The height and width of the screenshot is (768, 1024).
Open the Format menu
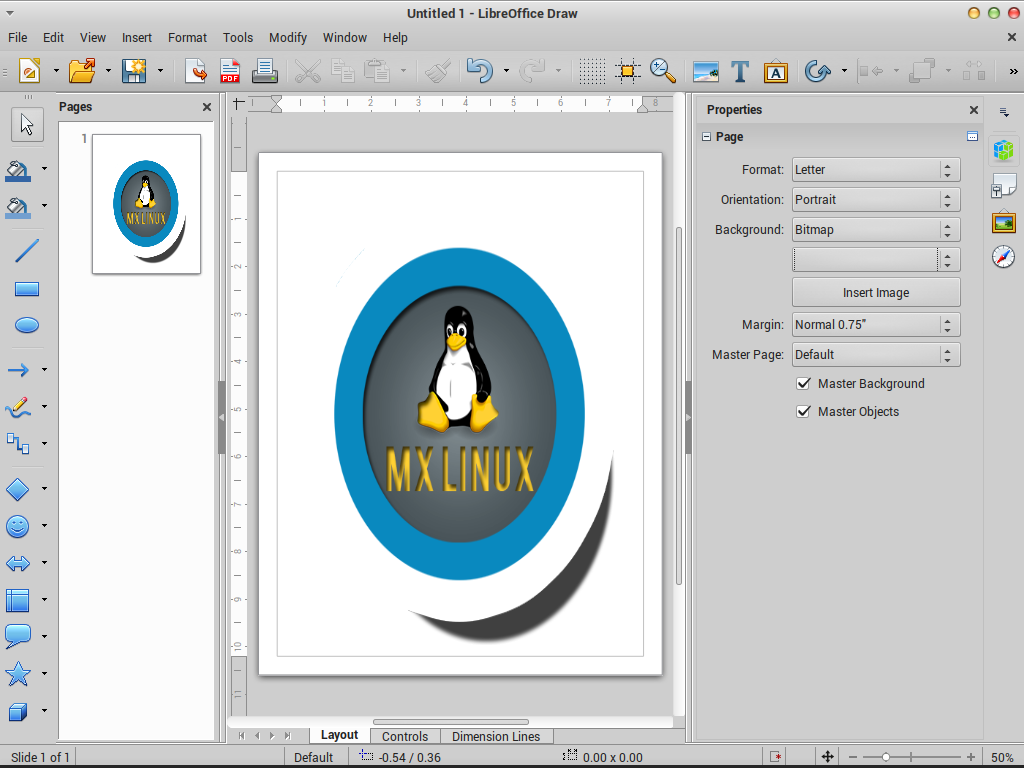pyautogui.click(x=187, y=38)
